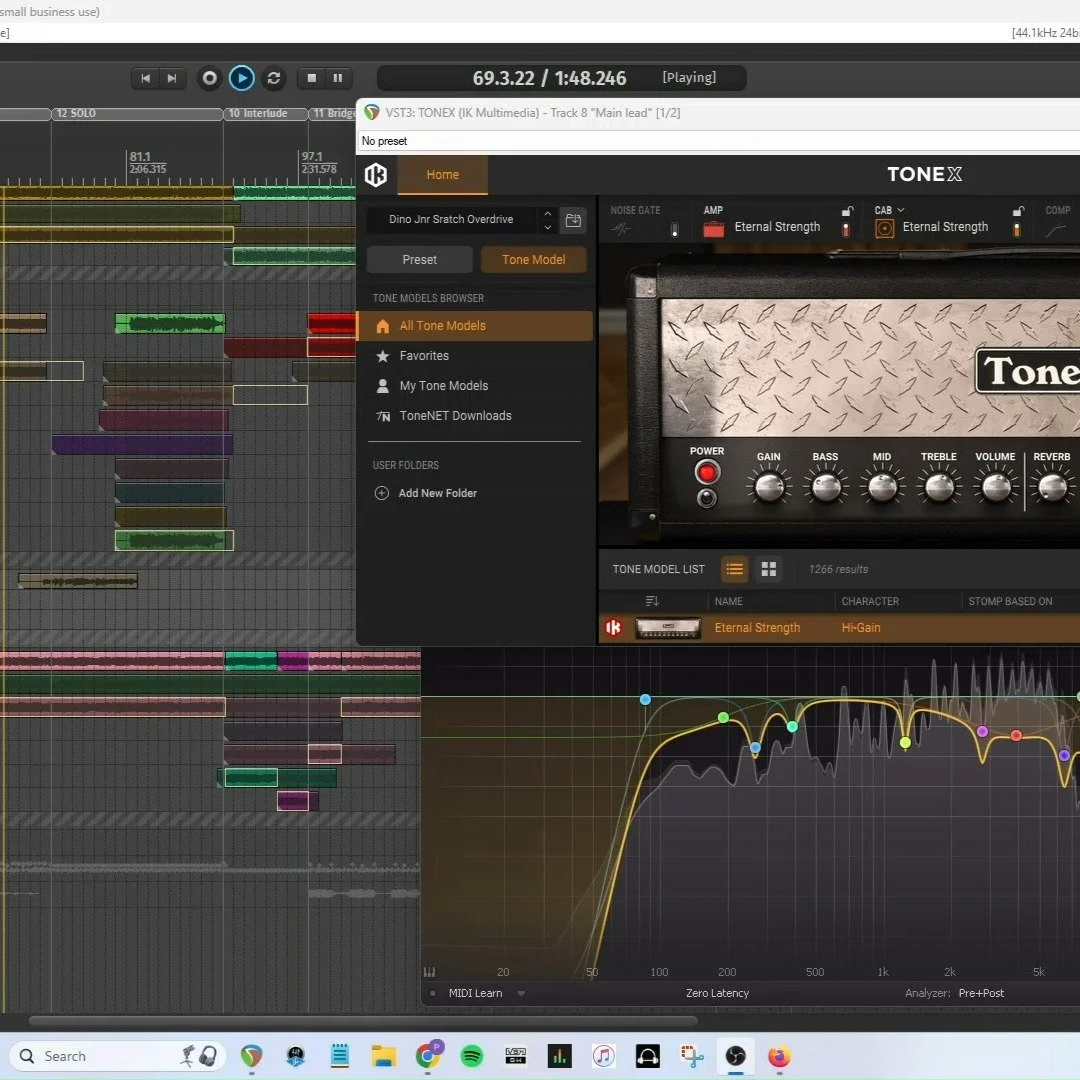The height and width of the screenshot is (1080, 1080).
Task: Stop playback with the Stop button
Action: tap(311, 79)
